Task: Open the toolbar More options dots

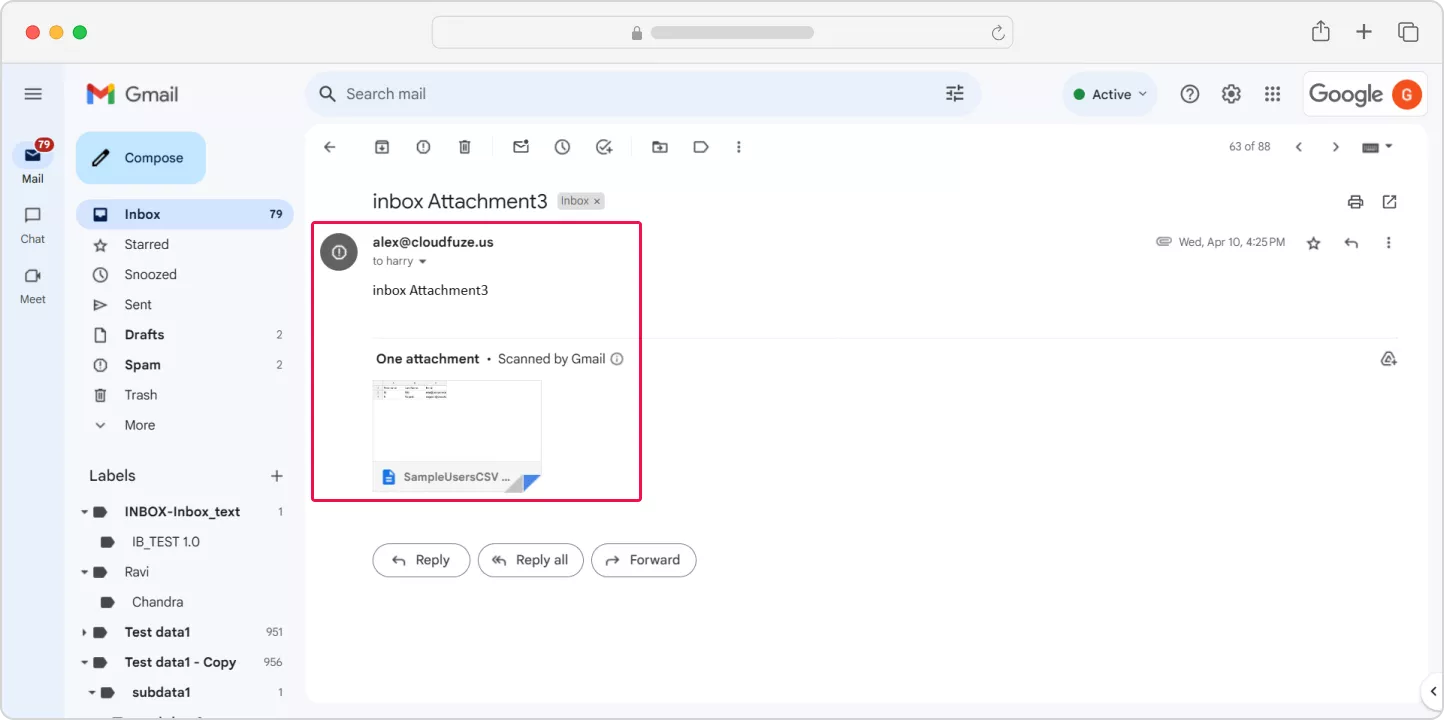Action: (x=739, y=147)
